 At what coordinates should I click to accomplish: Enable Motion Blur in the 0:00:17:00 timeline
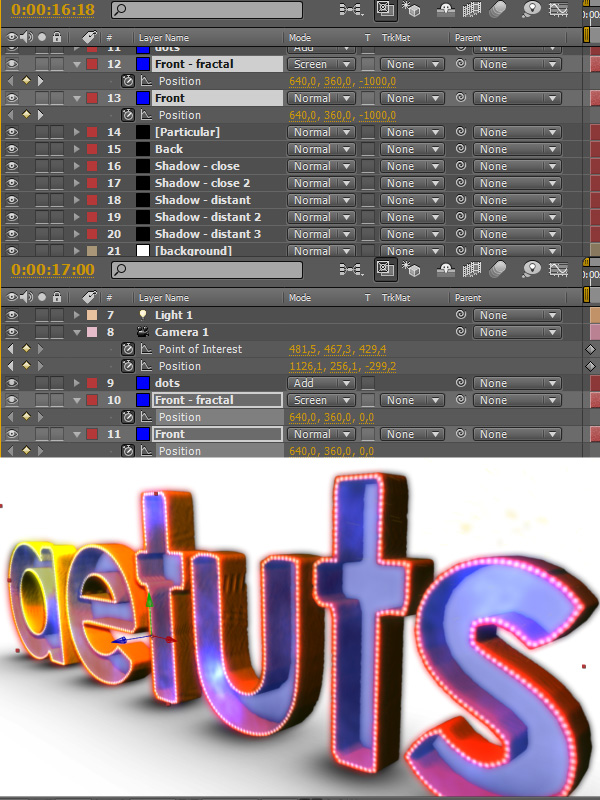point(498,270)
